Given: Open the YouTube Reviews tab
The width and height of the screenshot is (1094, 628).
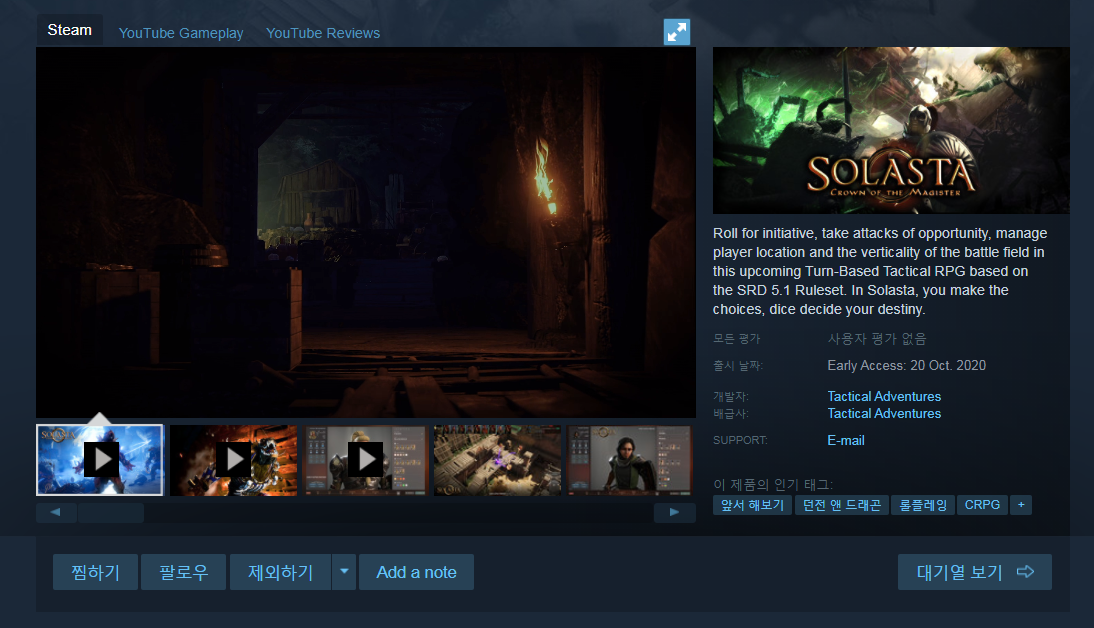Looking at the screenshot, I should 323,33.
